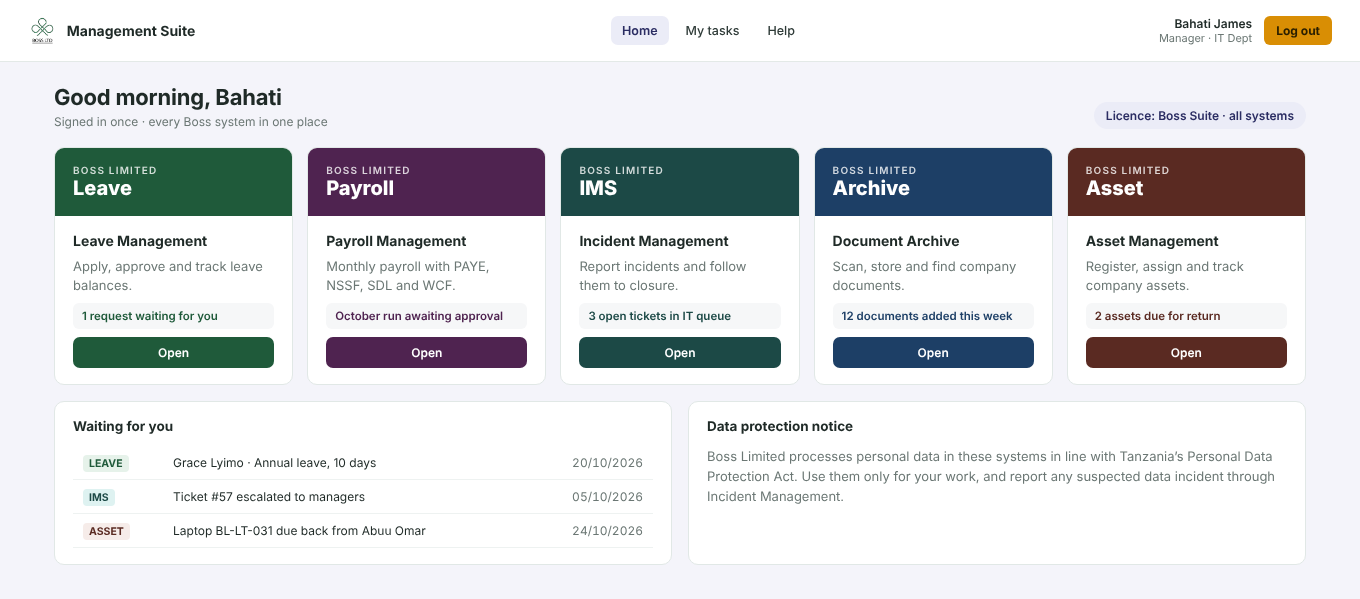Open Grace Lyimo annual leave request
The width and height of the screenshot is (1360, 599).
click(363, 463)
